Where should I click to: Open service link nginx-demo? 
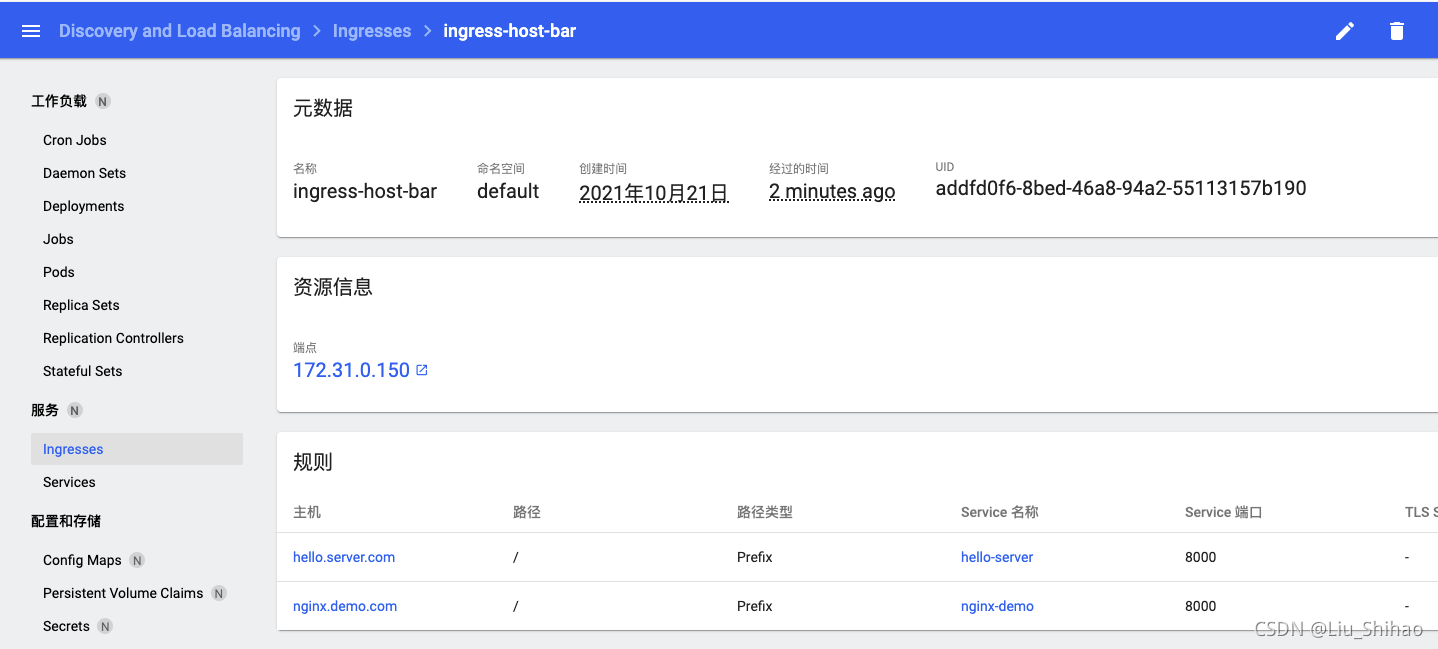coord(997,606)
